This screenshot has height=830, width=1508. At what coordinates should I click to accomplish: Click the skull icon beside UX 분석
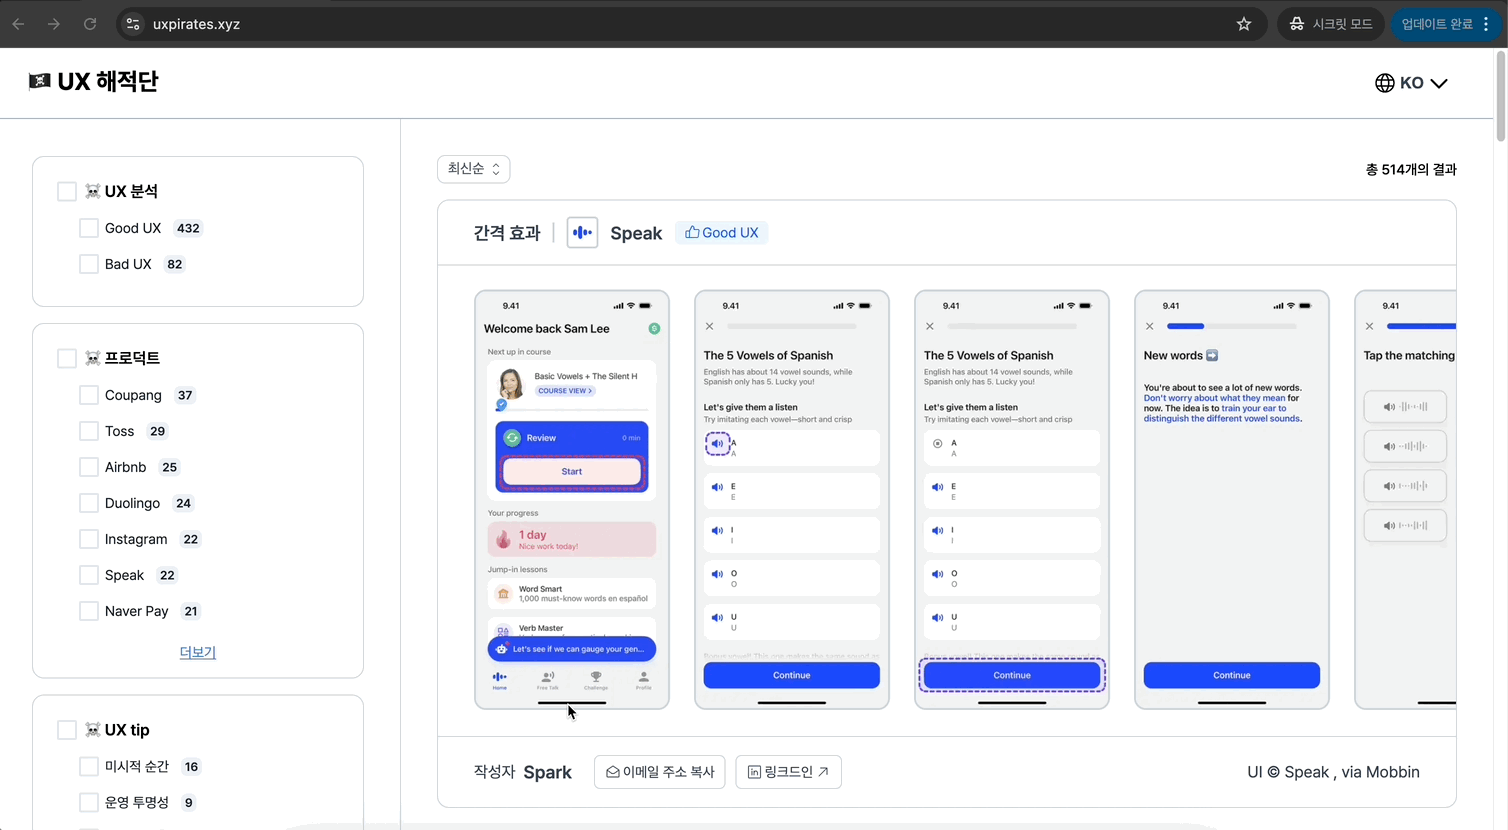(x=92, y=191)
